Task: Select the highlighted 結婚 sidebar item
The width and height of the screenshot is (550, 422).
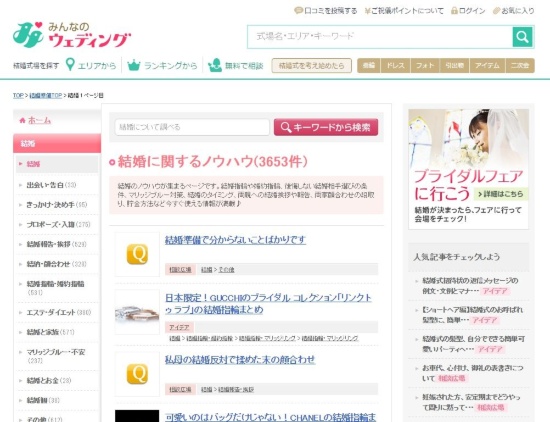Action: tap(57, 164)
